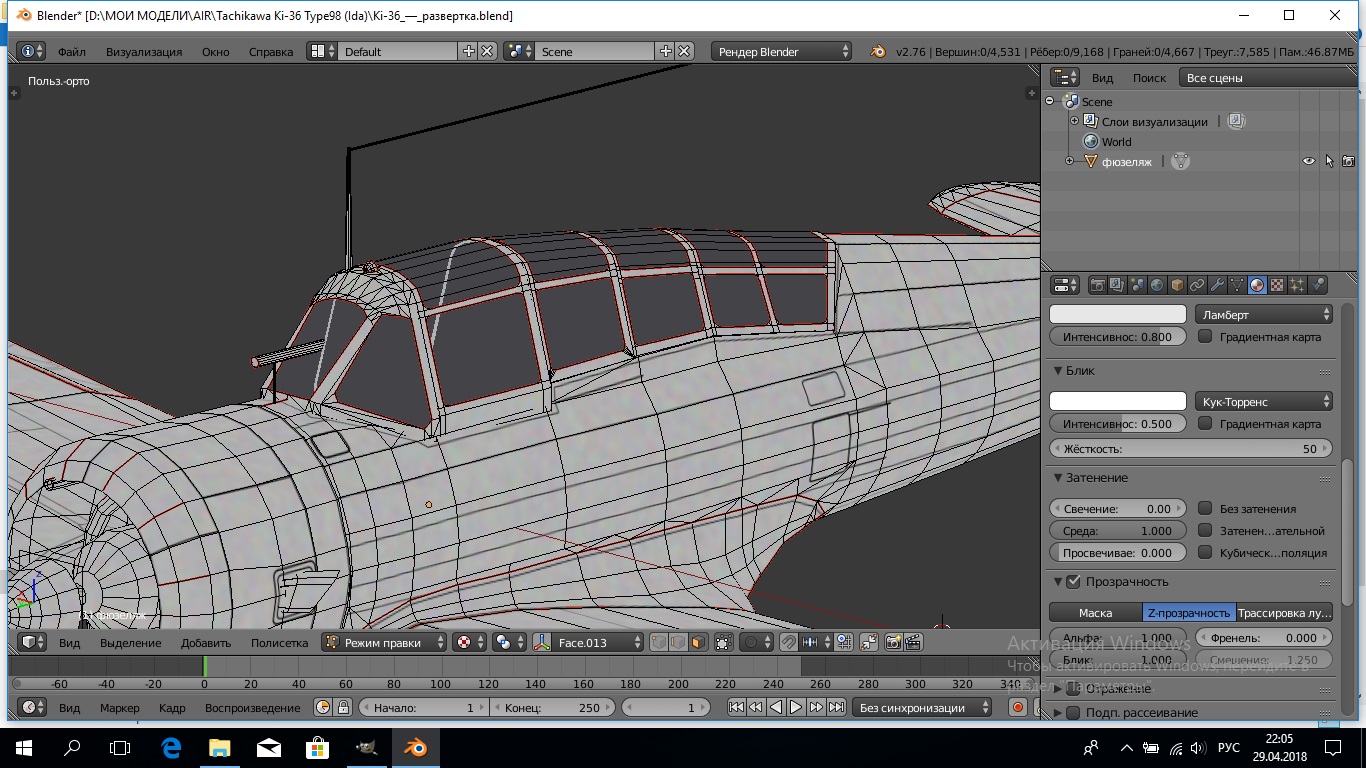Screen dimensions: 1366x768
Task: Open the Полисетка menu in viewport header
Action: coord(279,642)
